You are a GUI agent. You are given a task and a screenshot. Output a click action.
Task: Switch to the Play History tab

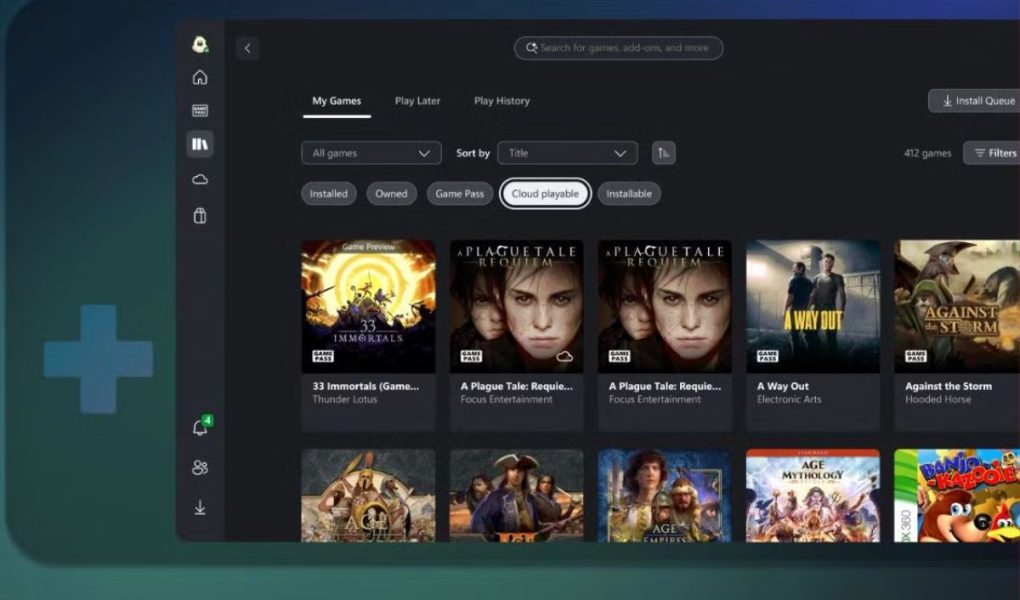coord(502,101)
